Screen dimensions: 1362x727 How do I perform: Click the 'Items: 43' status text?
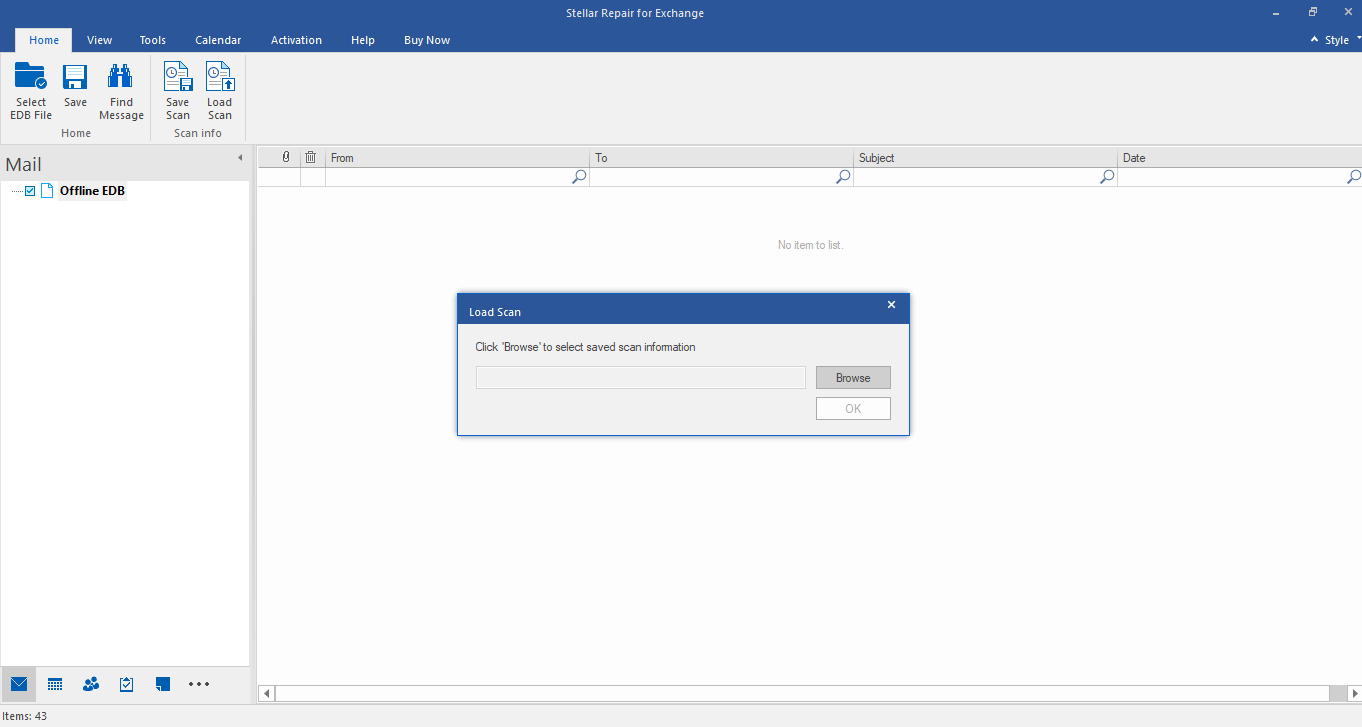[25, 716]
